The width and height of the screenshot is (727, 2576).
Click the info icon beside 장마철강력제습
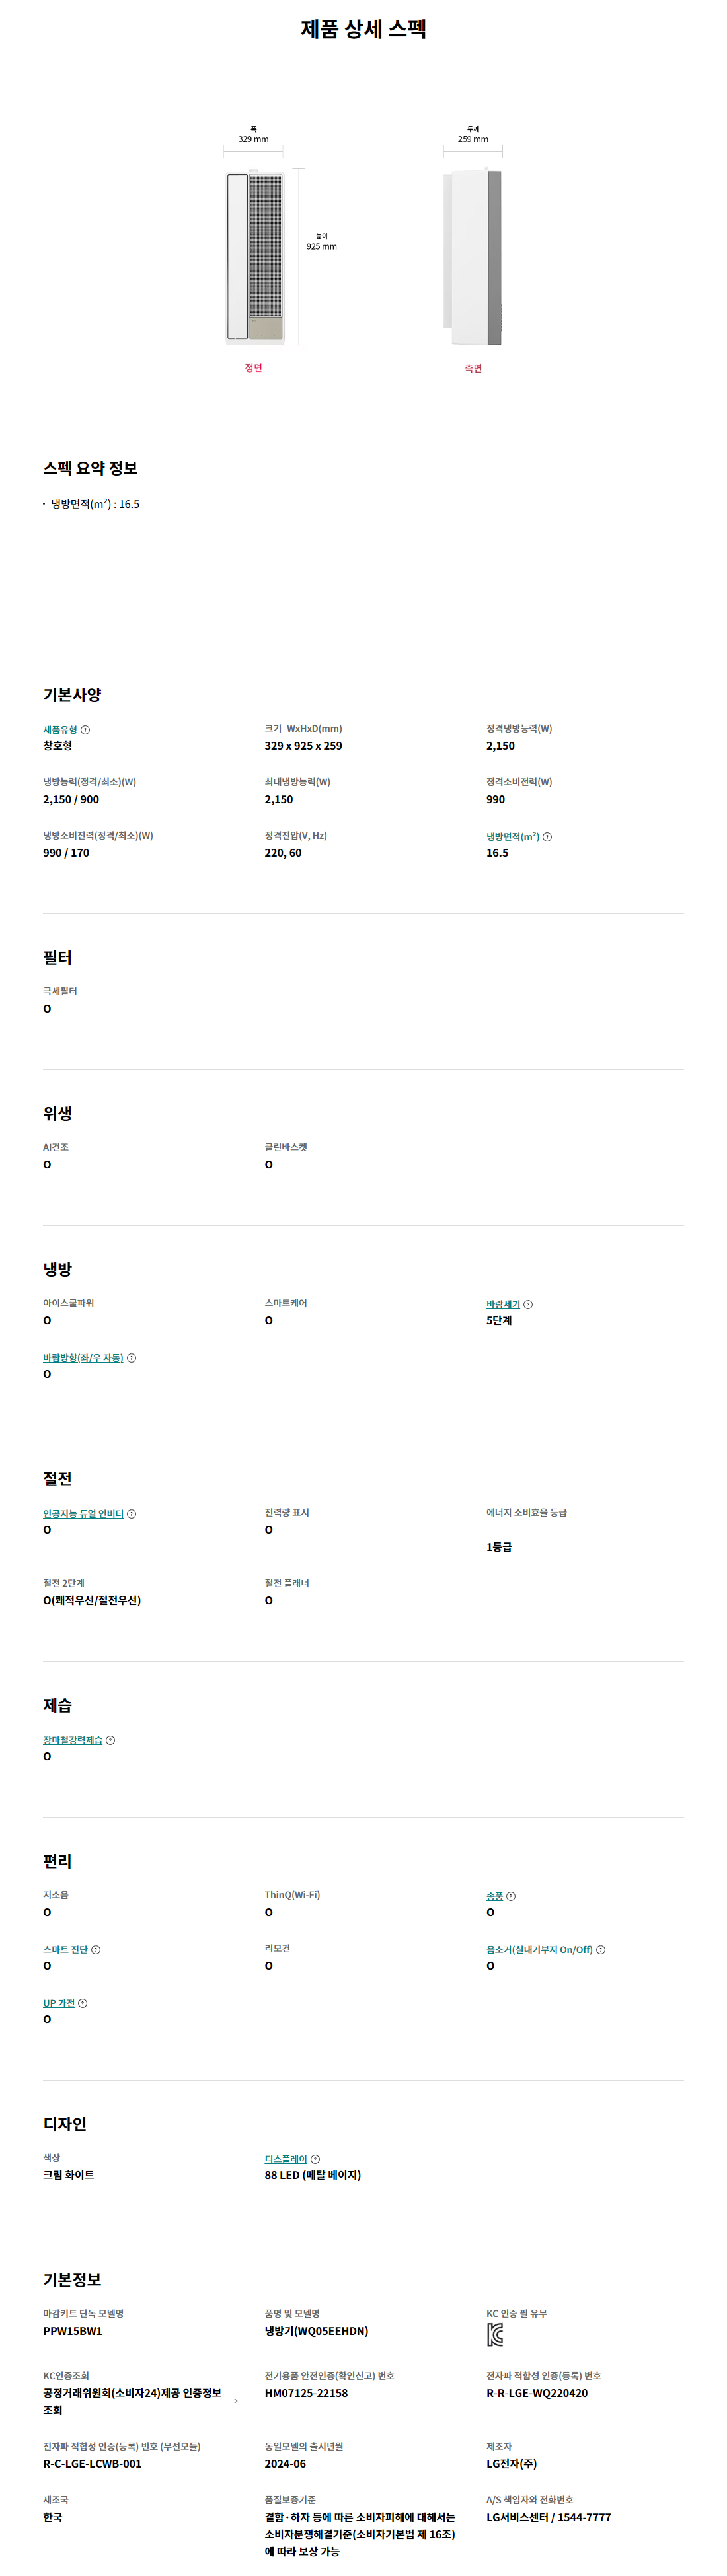(110, 1741)
